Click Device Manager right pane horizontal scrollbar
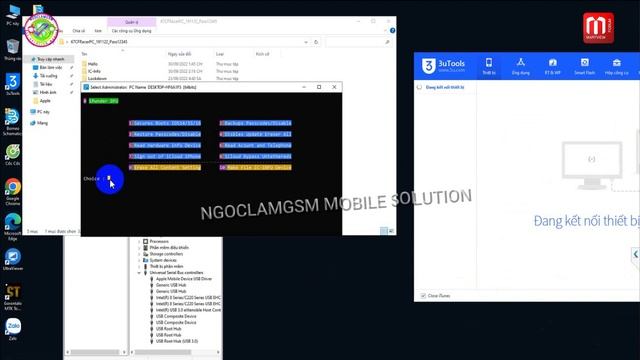640x360 pixels. pyautogui.click(x=163, y=352)
